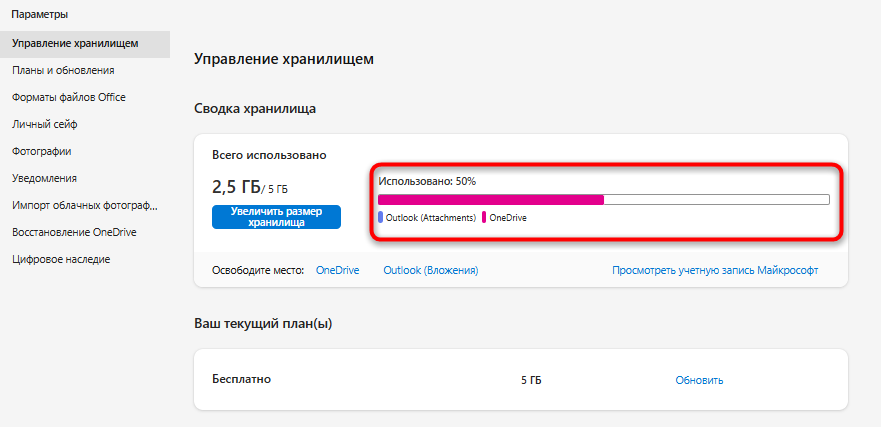Open Планы и обновления settings
This screenshot has width=881, height=427.
pyautogui.click(x=63, y=71)
